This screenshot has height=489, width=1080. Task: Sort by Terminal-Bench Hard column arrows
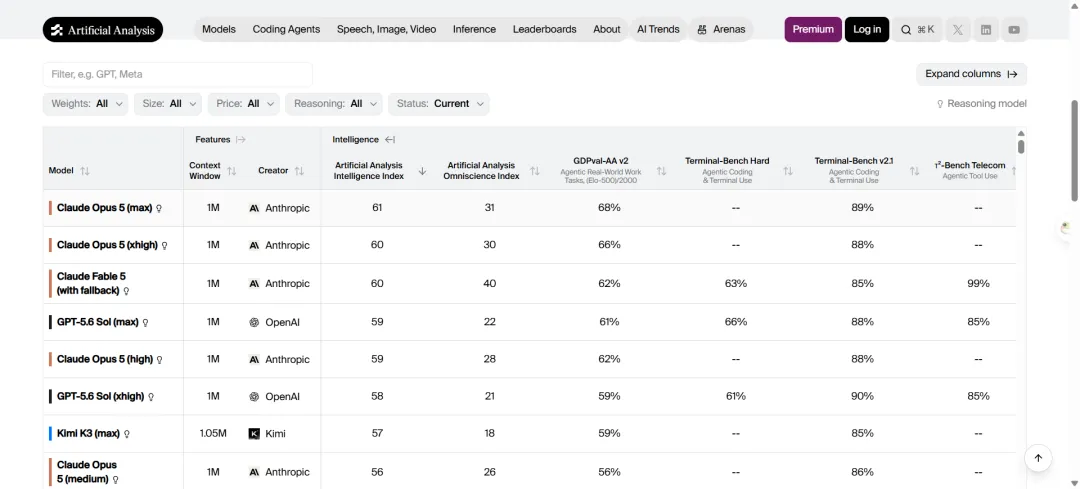(788, 171)
